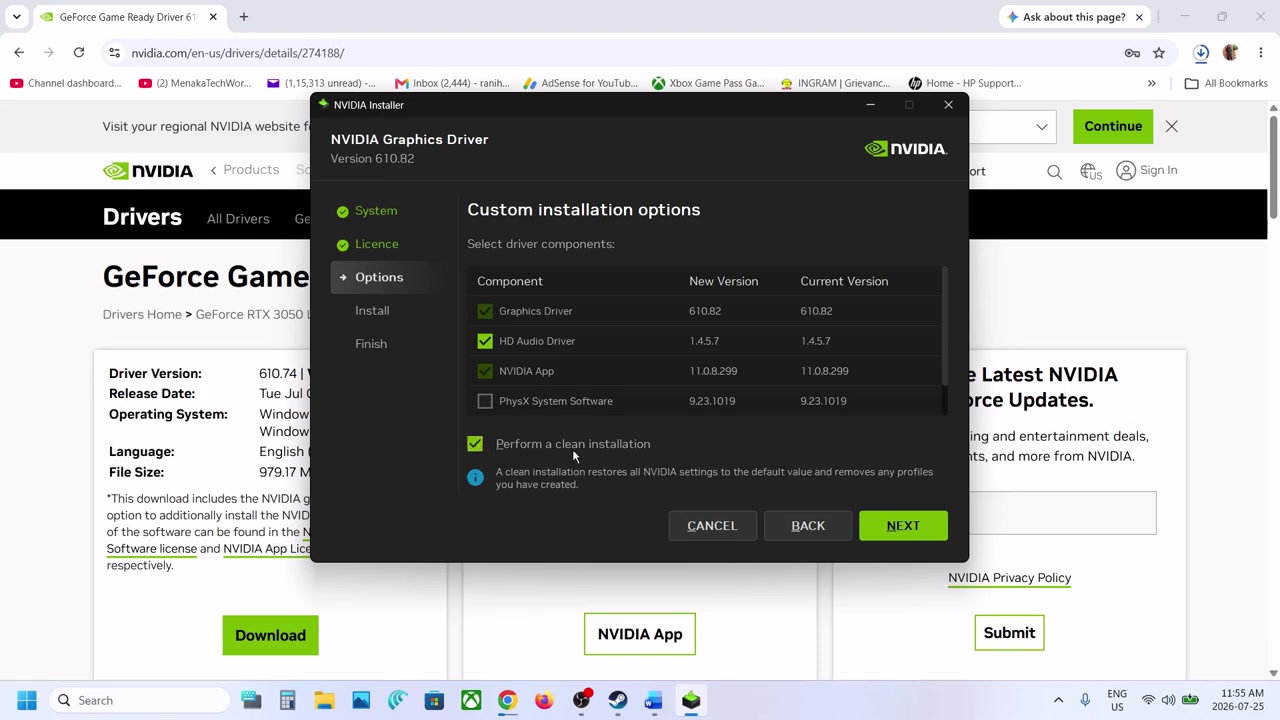Expand the hidden bookmarks chevron

click(1152, 83)
